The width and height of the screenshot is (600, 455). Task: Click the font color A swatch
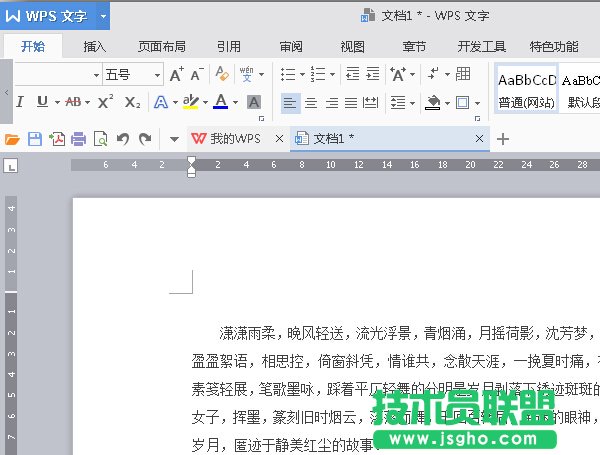pyautogui.click(x=219, y=102)
